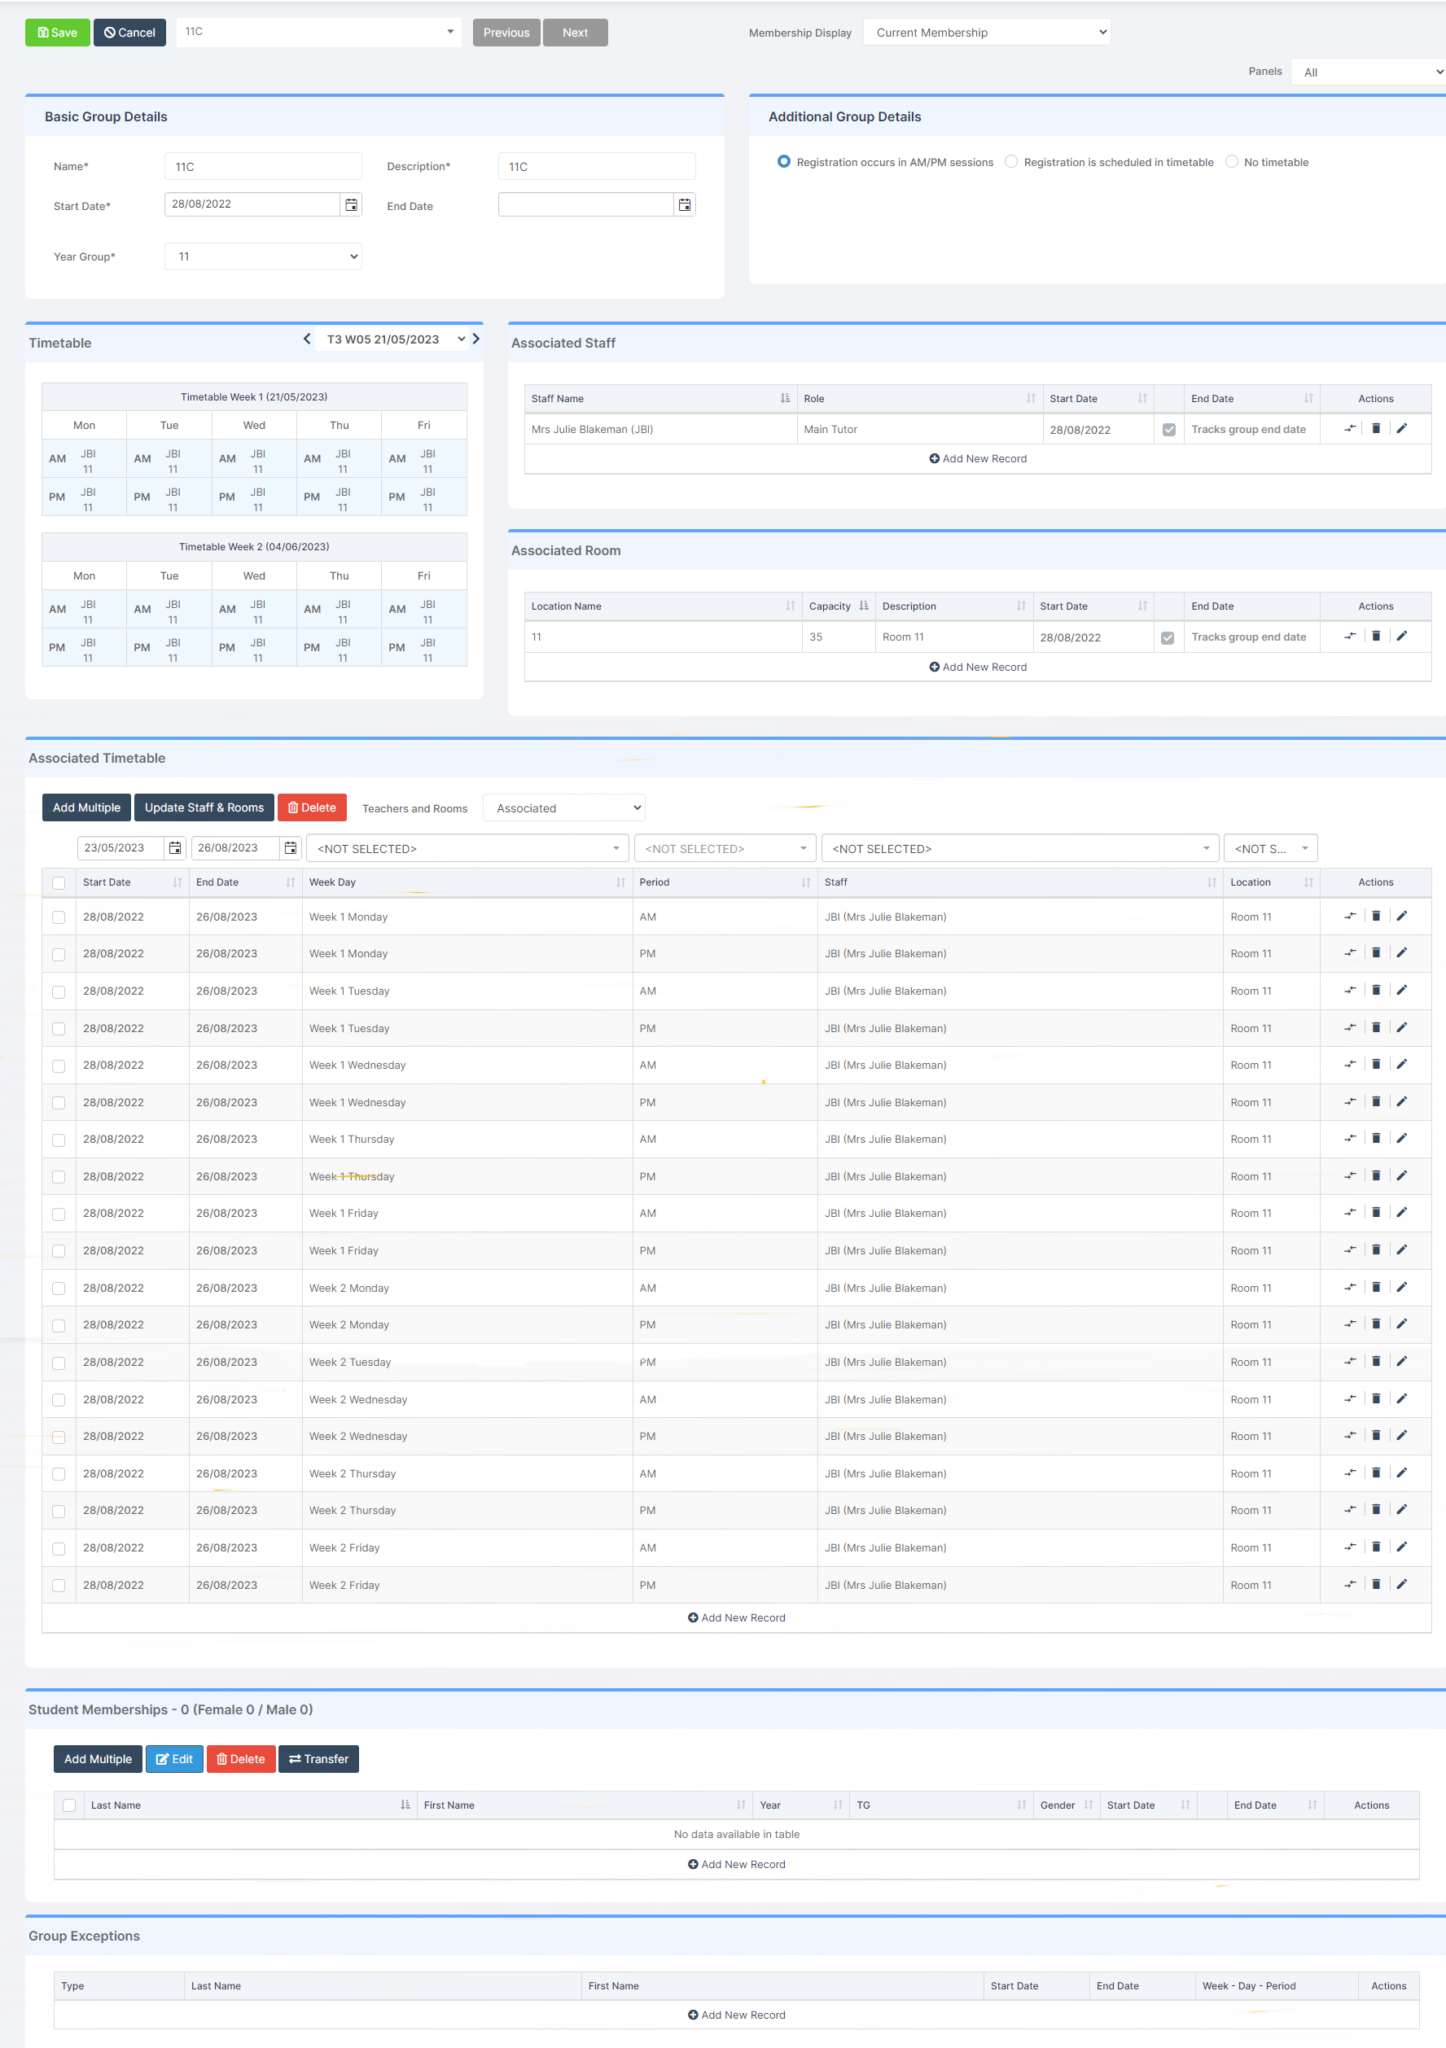The height and width of the screenshot is (2048, 1446).
Task: Click Add New Record under Associated Staff
Action: click(977, 459)
